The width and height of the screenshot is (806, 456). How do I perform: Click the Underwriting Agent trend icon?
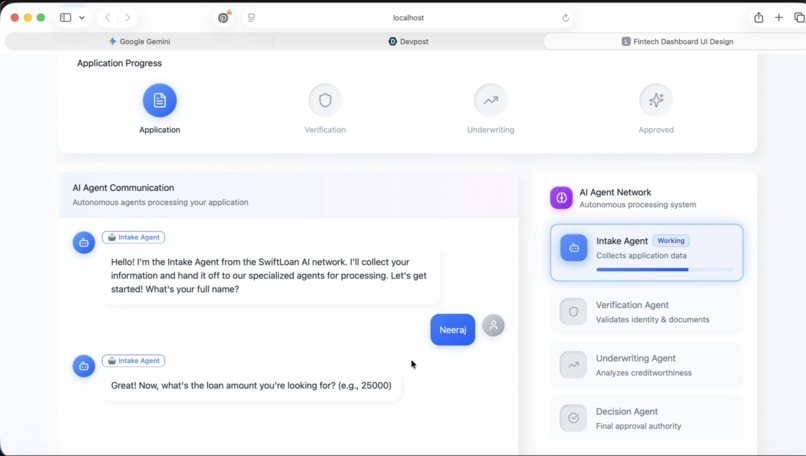click(x=573, y=365)
